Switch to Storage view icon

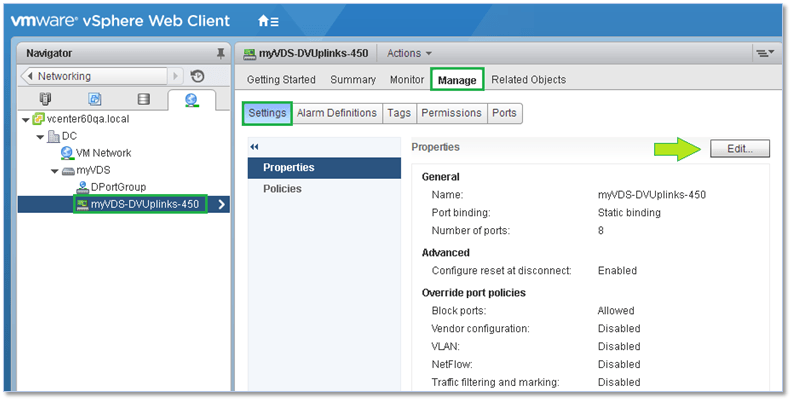pos(144,99)
